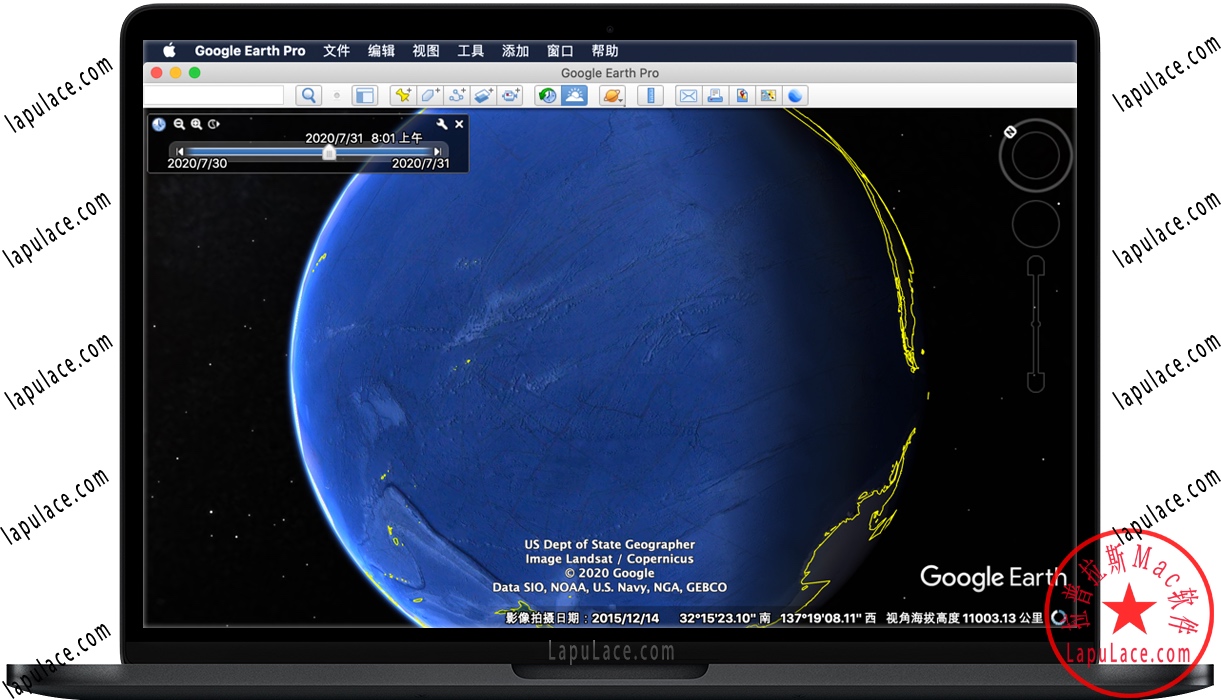The height and width of the screenshot is (700, 1221).
Task: Click the N north compass marker
Action: click(x=1010, y=131)
